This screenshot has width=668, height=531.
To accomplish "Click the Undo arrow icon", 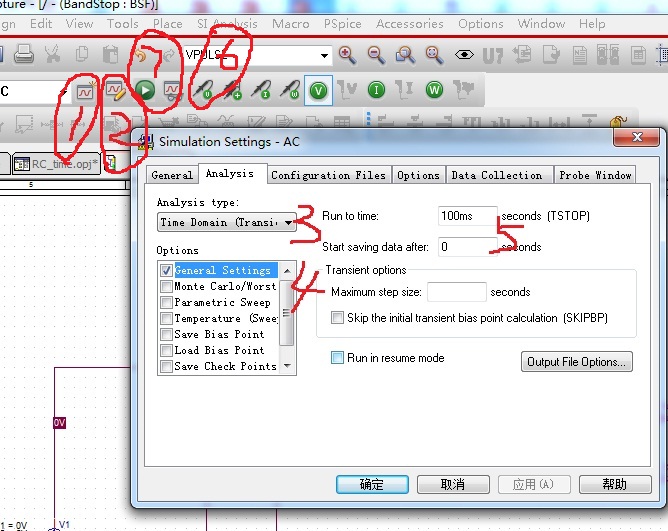I will tap(141, 55).
